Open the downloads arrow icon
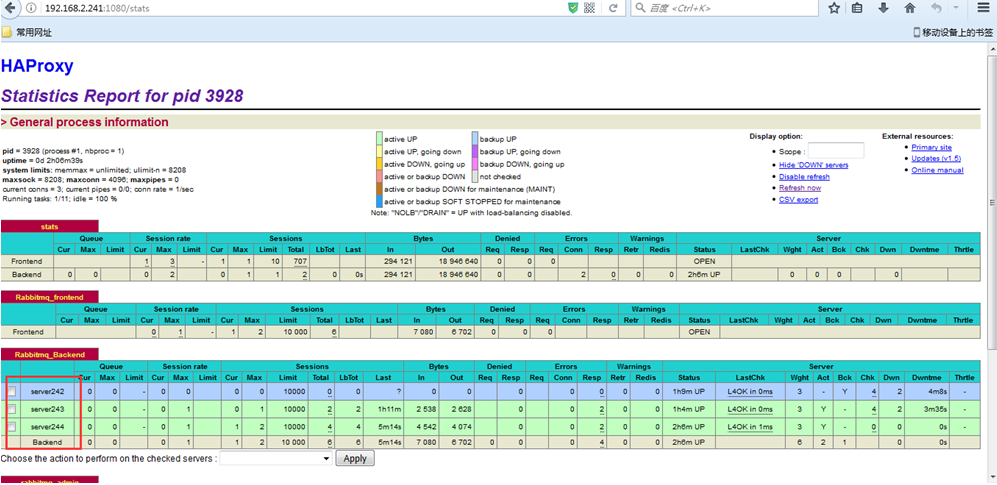The image size is (997, 485). tap(884, 8)
